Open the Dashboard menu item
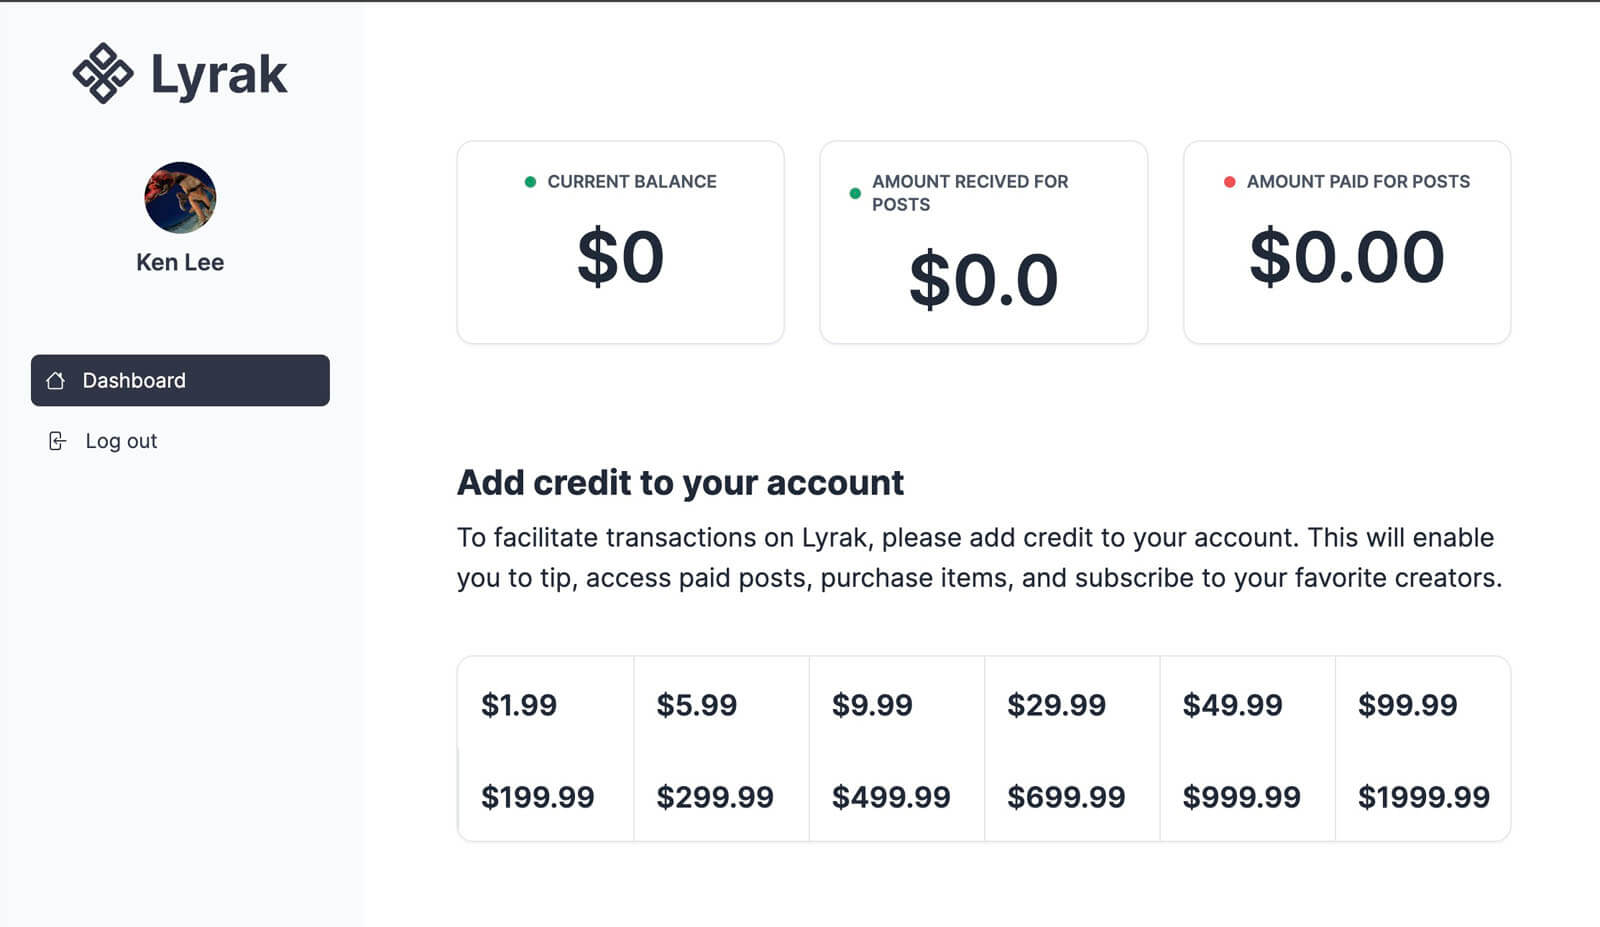Screen dimensions: 1600x927 tap(180, 381)
